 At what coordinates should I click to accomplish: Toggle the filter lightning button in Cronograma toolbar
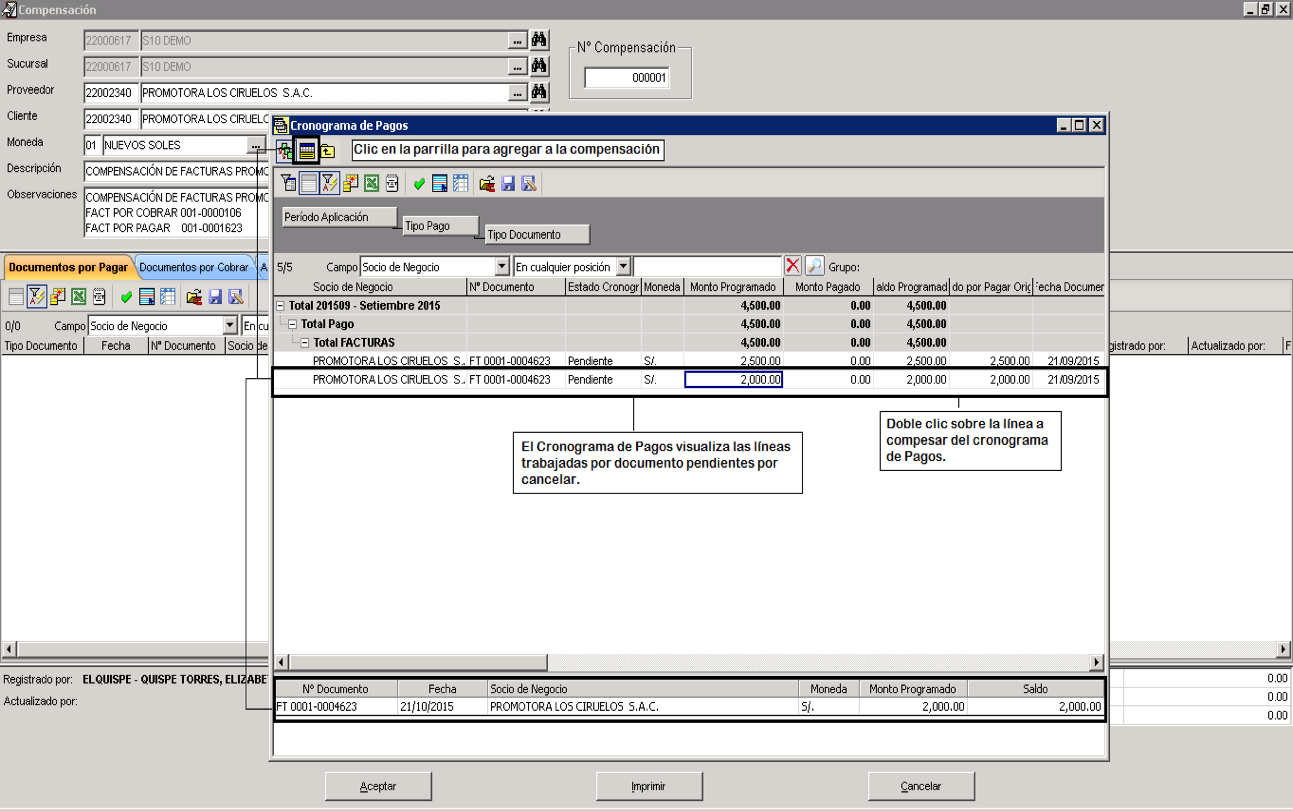point(329,183)
